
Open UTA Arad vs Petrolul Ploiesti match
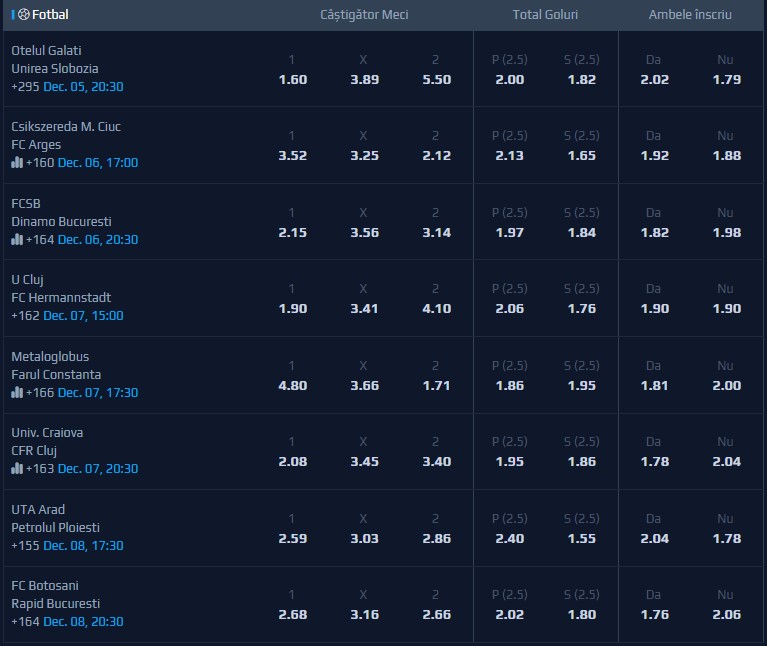[x=55, y=518]
